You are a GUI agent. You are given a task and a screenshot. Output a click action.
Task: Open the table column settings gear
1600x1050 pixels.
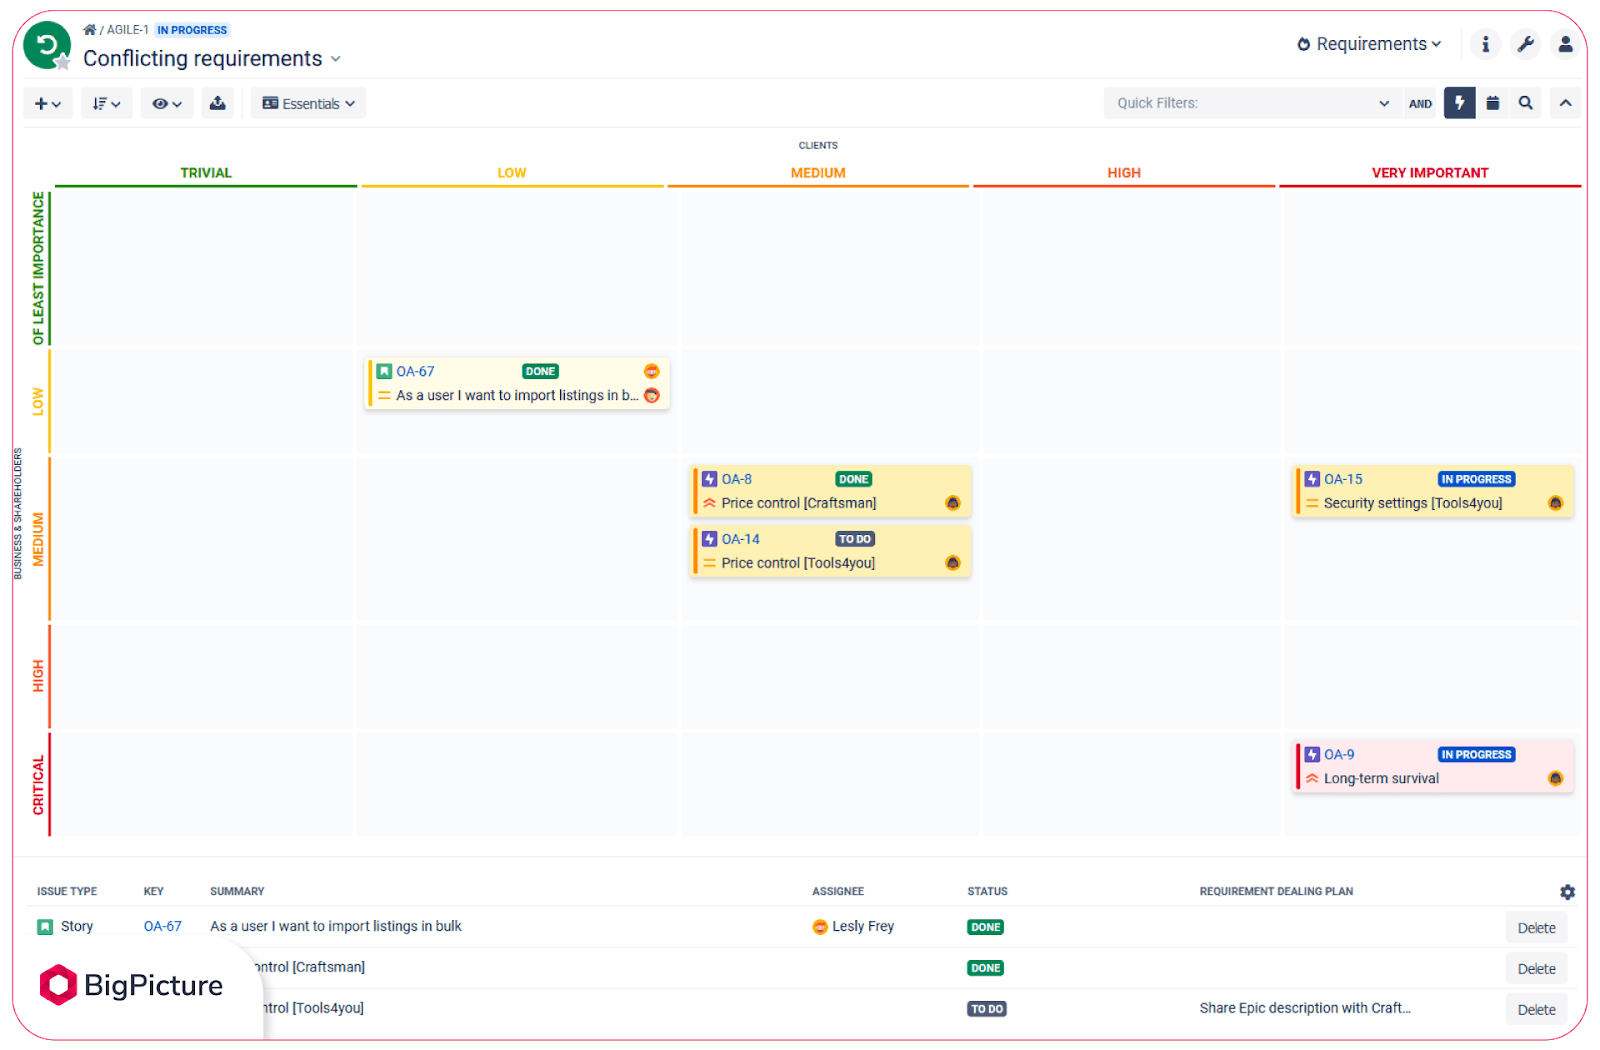pos(1567,892)
